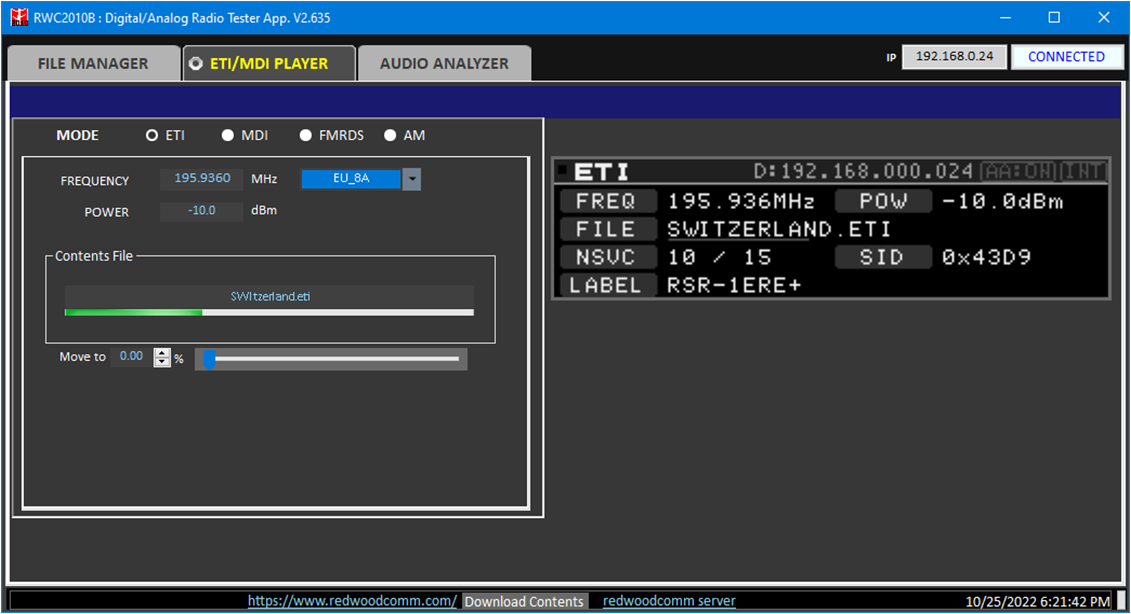This screenshot has height=614, width=1131.
Task: Click the RWC2010B app icon in title bar
Action: pyautogui.click(x=19, y=17)
